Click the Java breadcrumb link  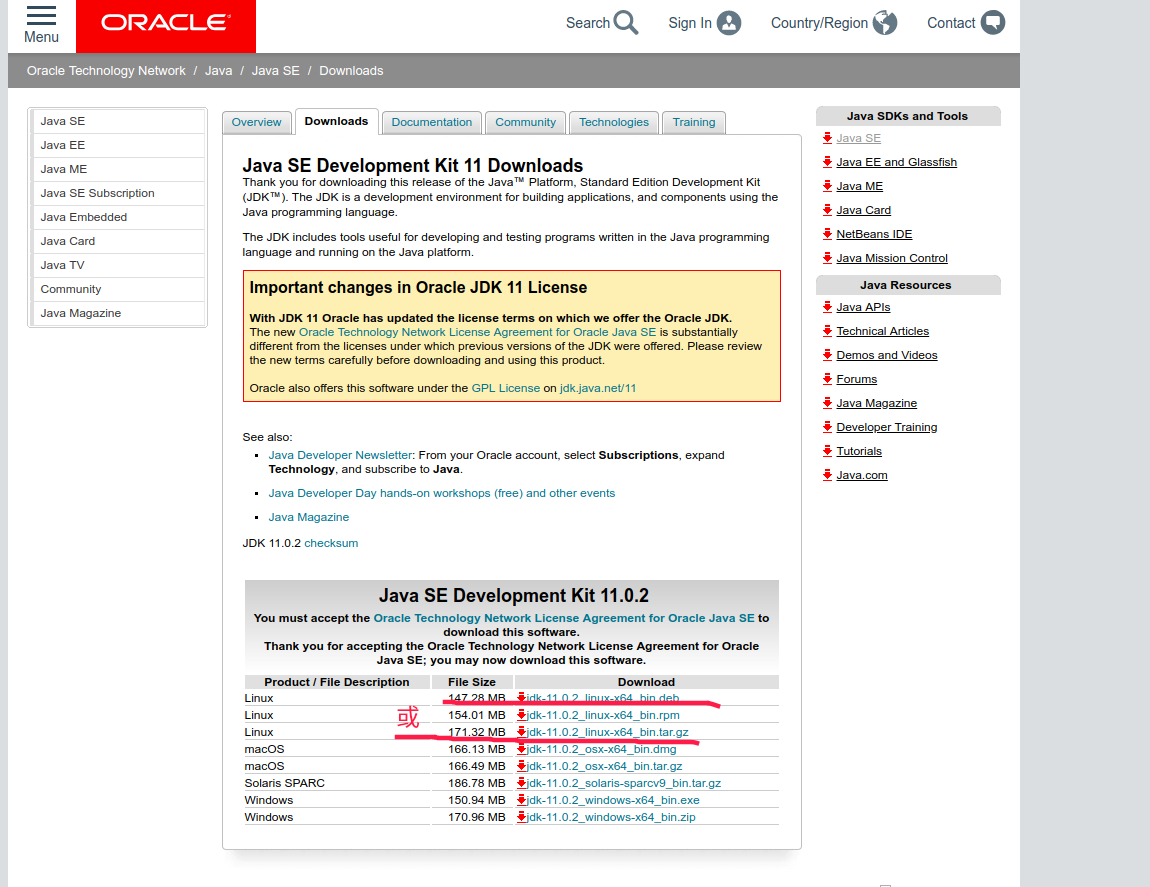pos(219,70)
